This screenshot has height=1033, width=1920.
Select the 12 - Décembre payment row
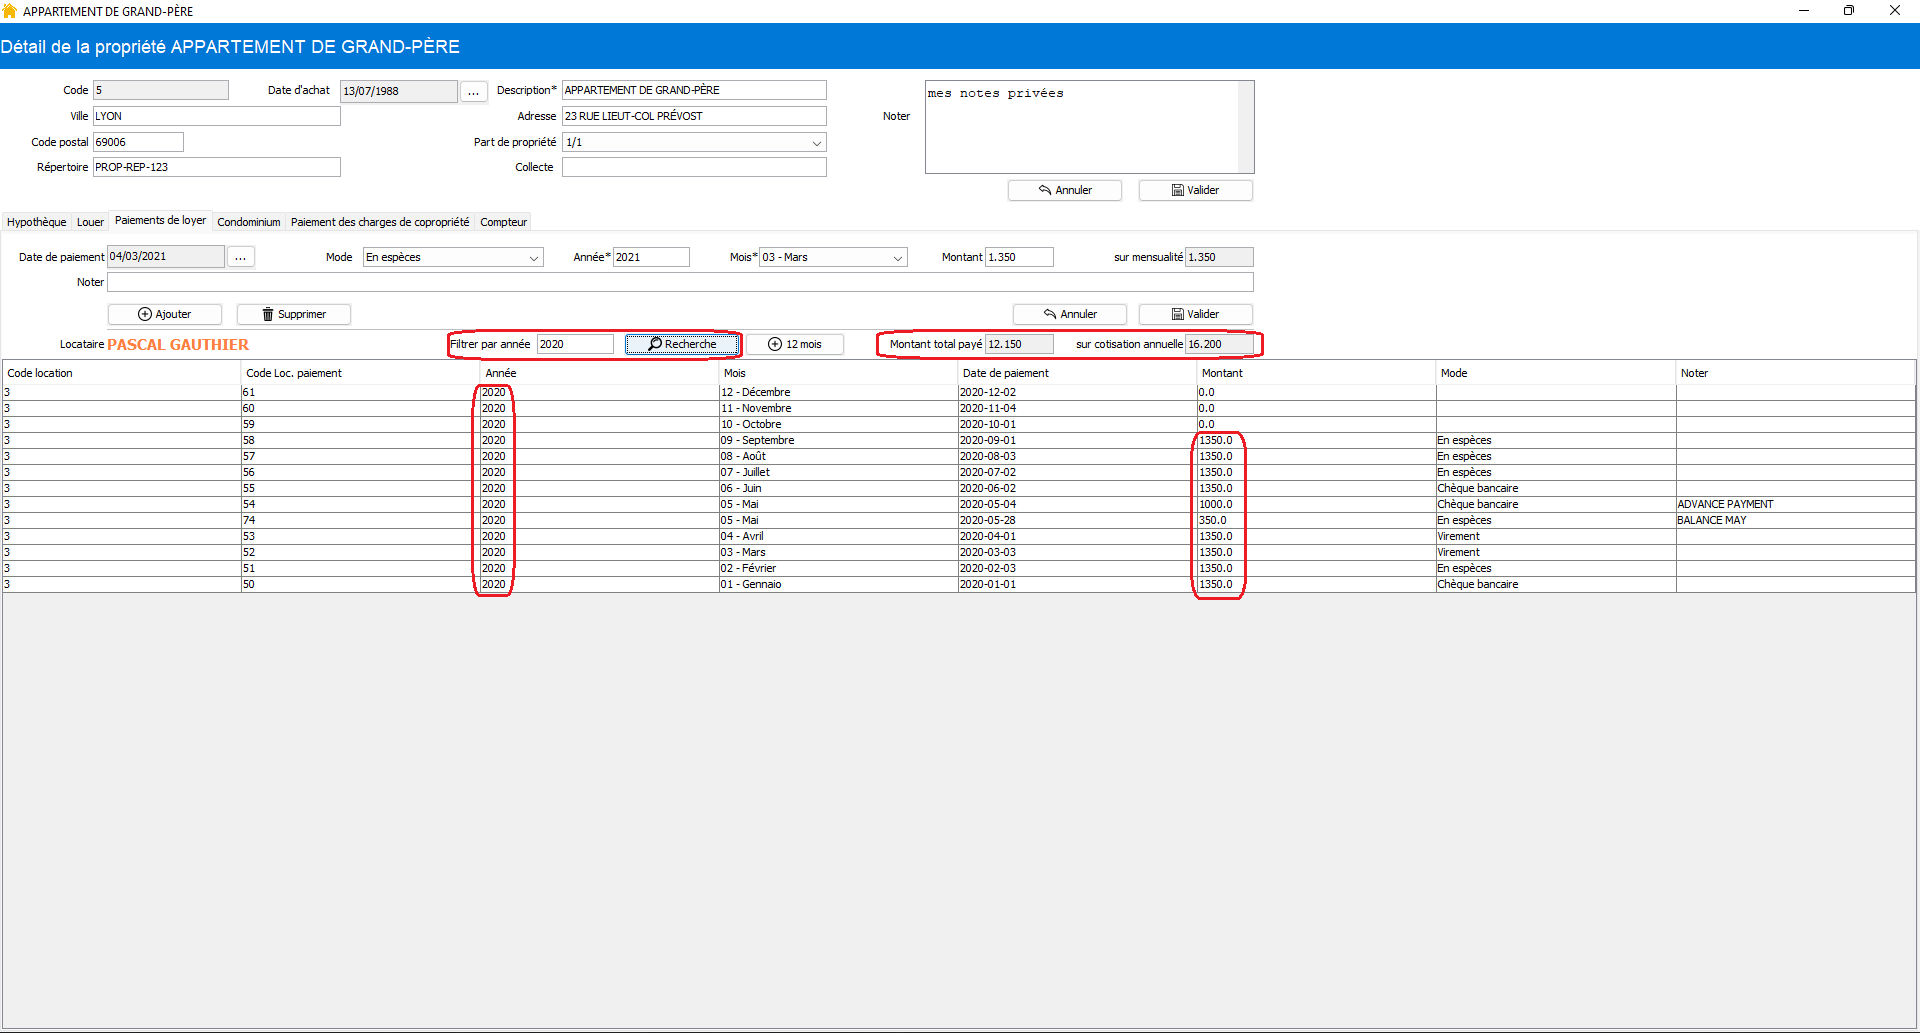[959, 392]
